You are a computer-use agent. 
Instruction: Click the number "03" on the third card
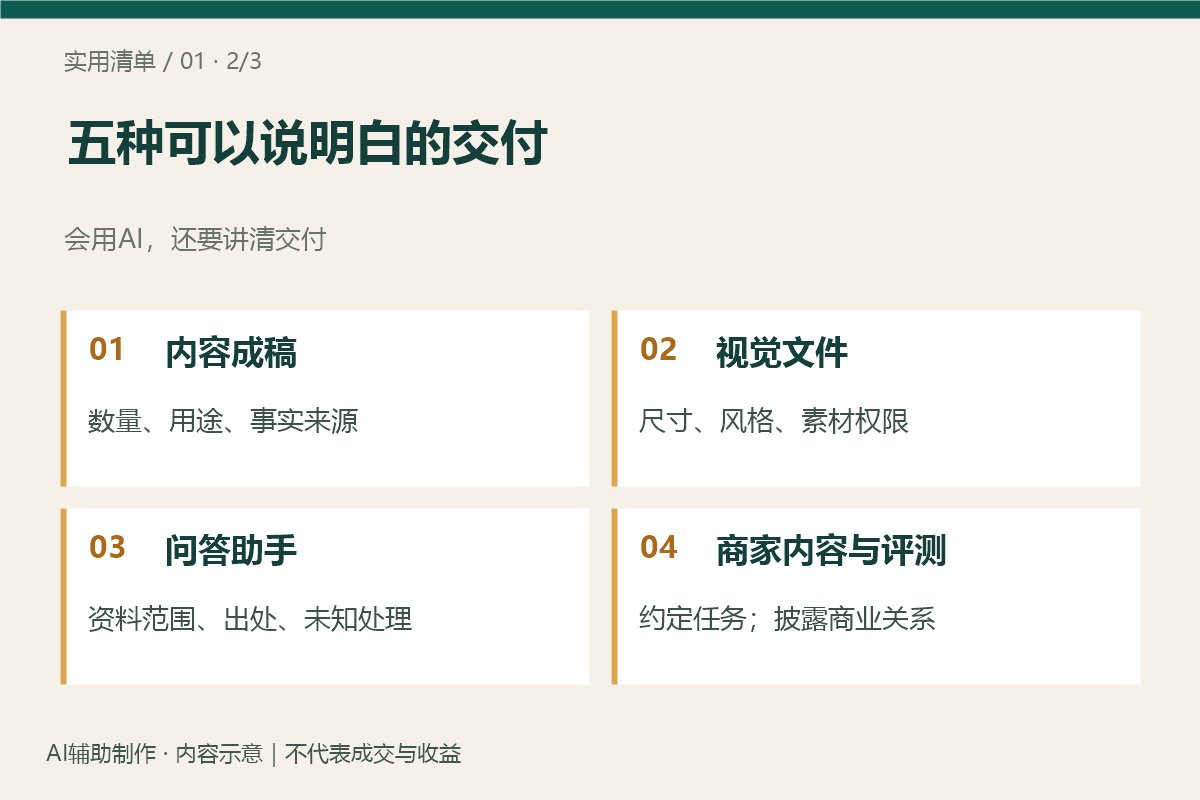tap(107, 548)
